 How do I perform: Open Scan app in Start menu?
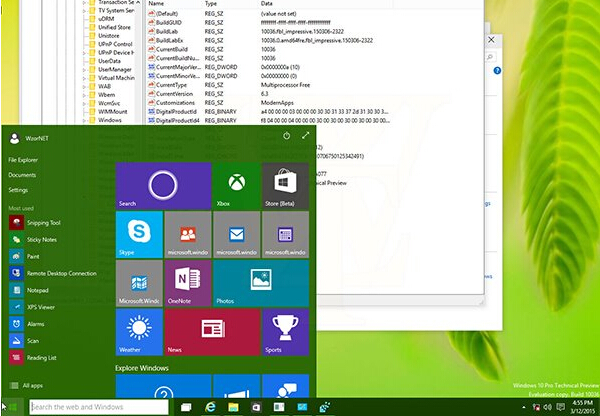[x=24, y=341]
